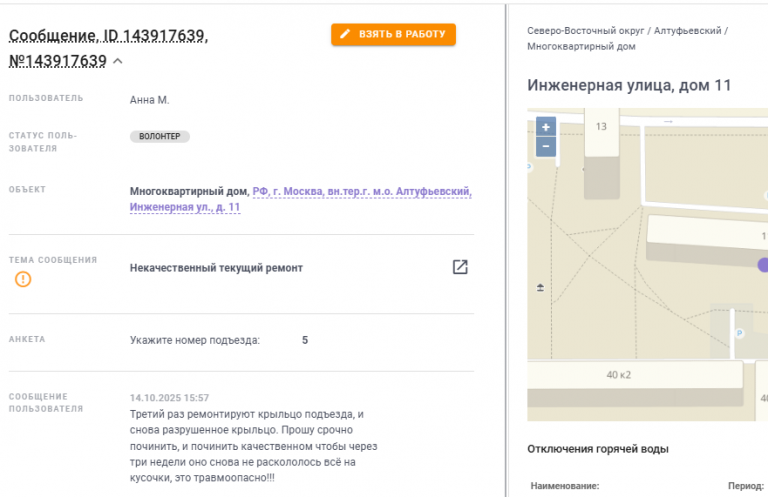Collapse the message ID header chevron
Image resolution: width=768 pixels, height=497 pixels.
pyautogui.click(x=118, y=62)
